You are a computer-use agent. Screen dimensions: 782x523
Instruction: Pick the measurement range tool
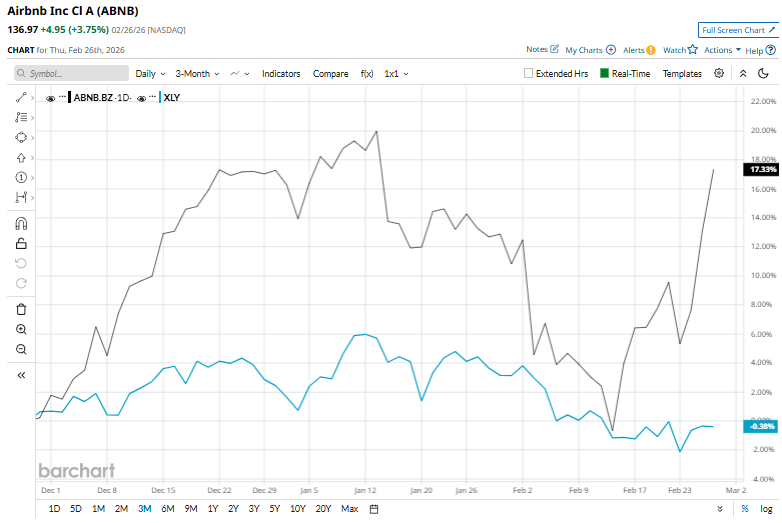tap(21, 197)
